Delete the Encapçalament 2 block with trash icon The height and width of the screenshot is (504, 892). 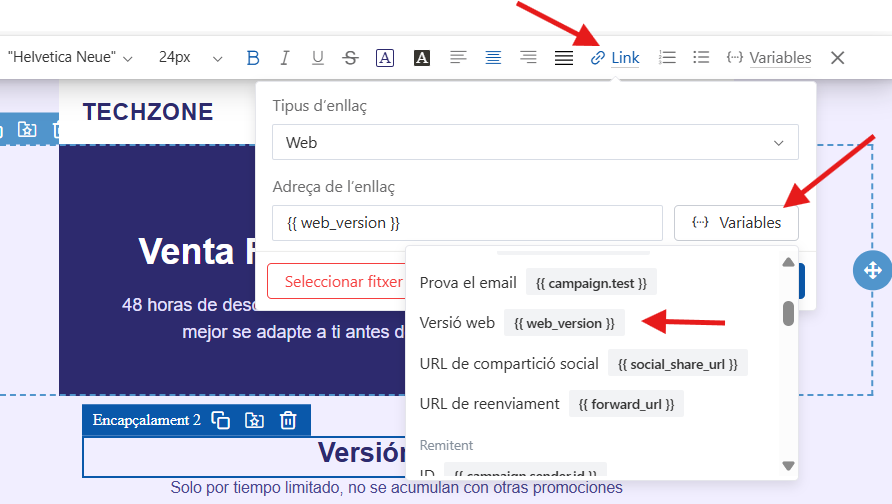click(288, 420)
